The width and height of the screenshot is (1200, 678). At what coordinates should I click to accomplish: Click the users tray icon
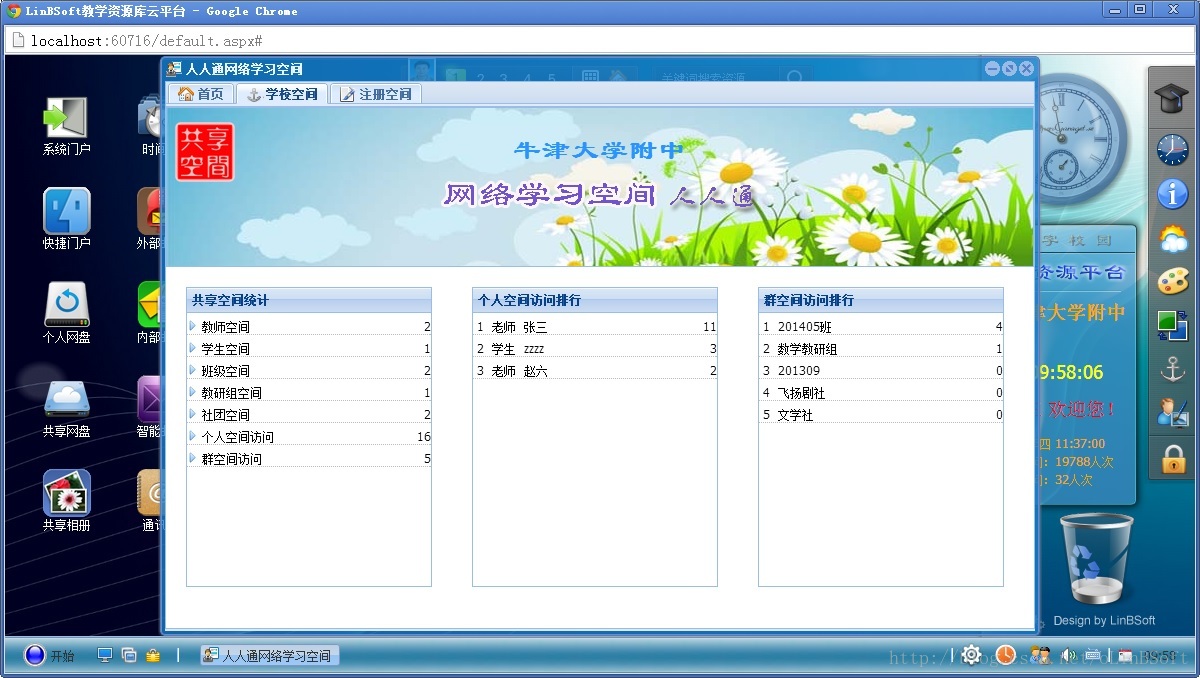1041,655
